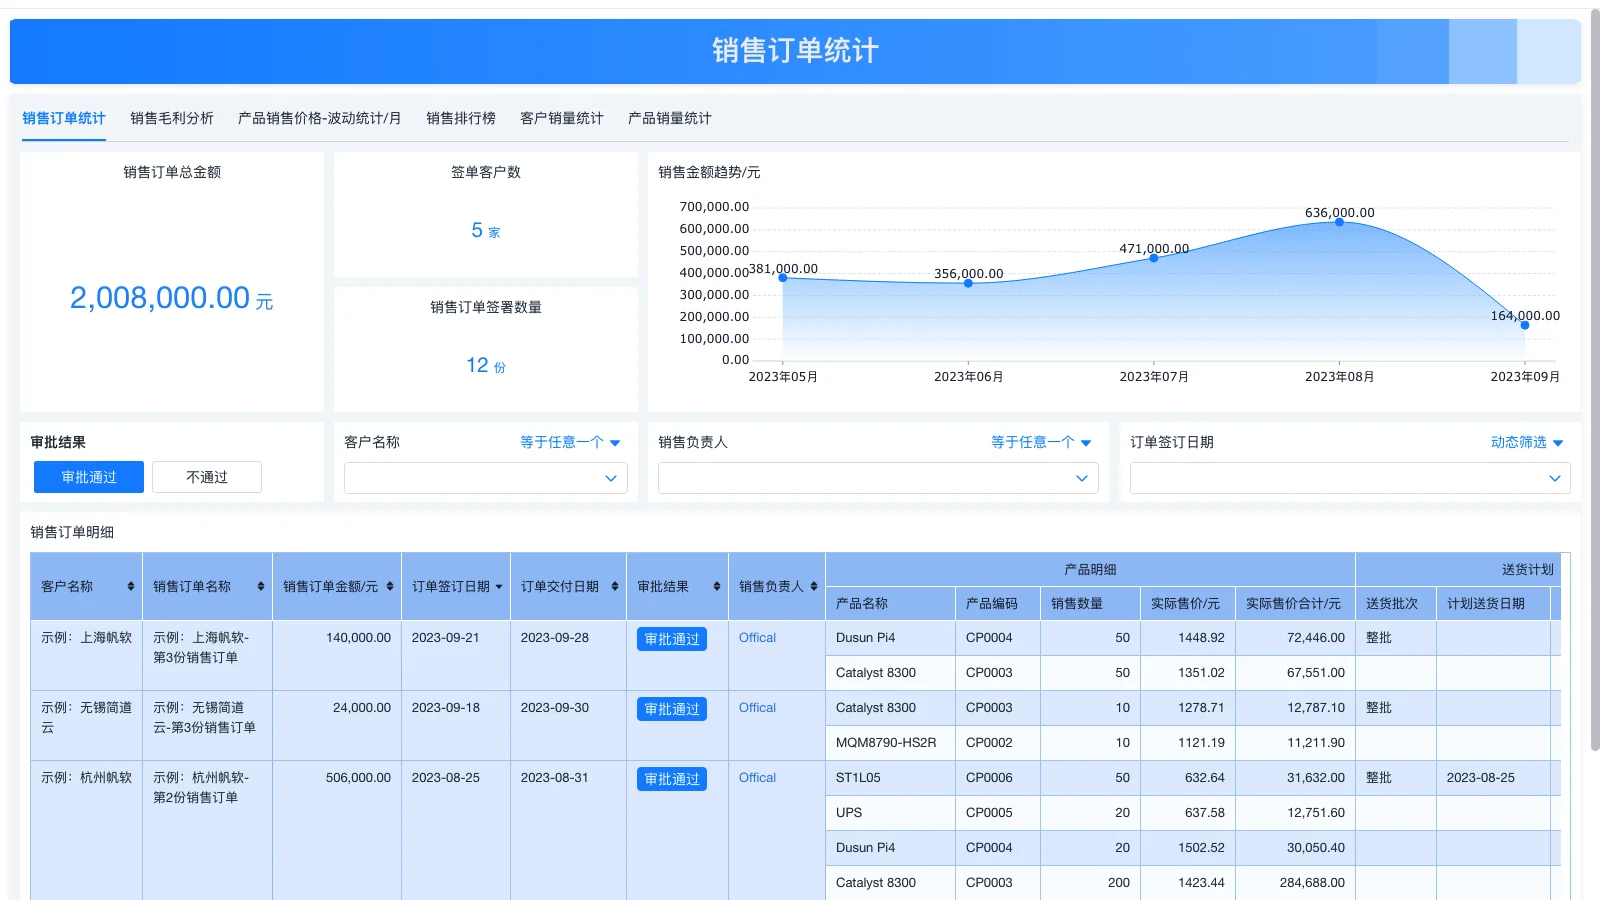Click the 送货批次 column header
The width and height of the screenshot is (1600, 900).
(1395, 604)
